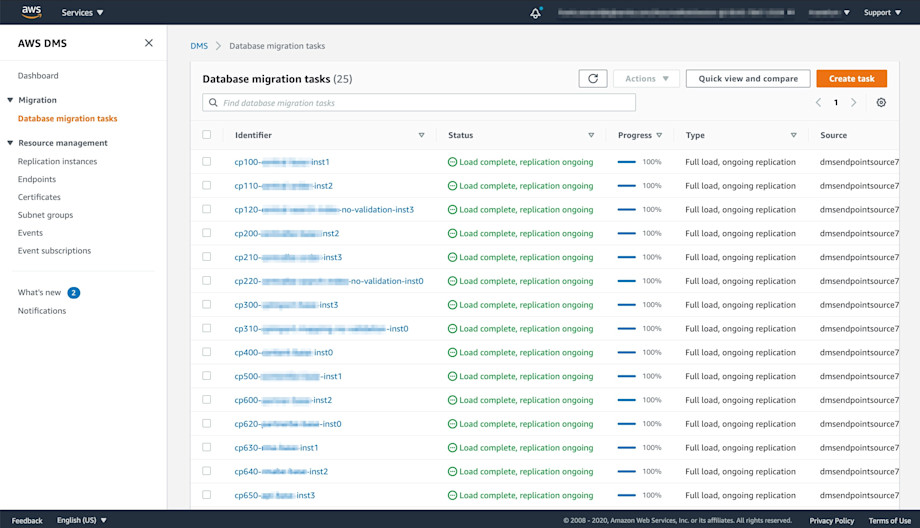
Task: Click status icon of cp100 row
Action: tap(452, 162)
